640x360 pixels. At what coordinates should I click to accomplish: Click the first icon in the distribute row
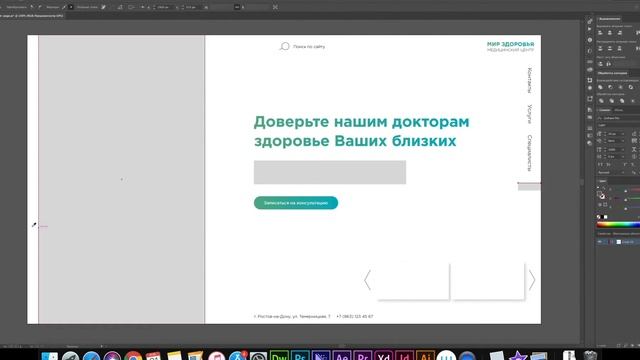[x=600, y=48]
